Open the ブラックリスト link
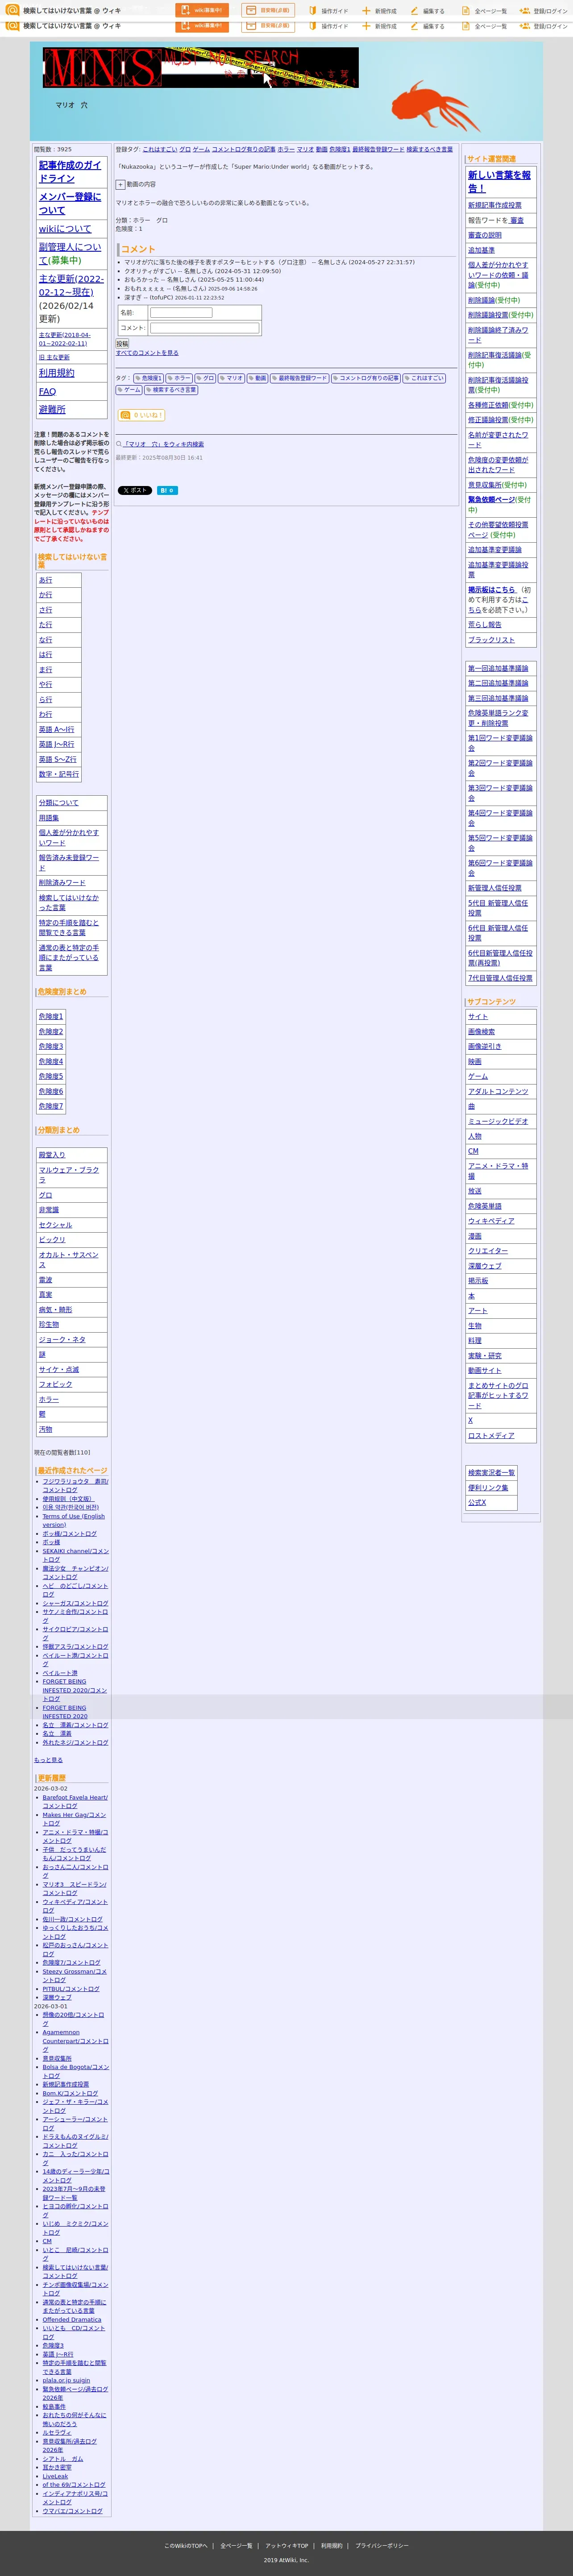 coord(492,640)
